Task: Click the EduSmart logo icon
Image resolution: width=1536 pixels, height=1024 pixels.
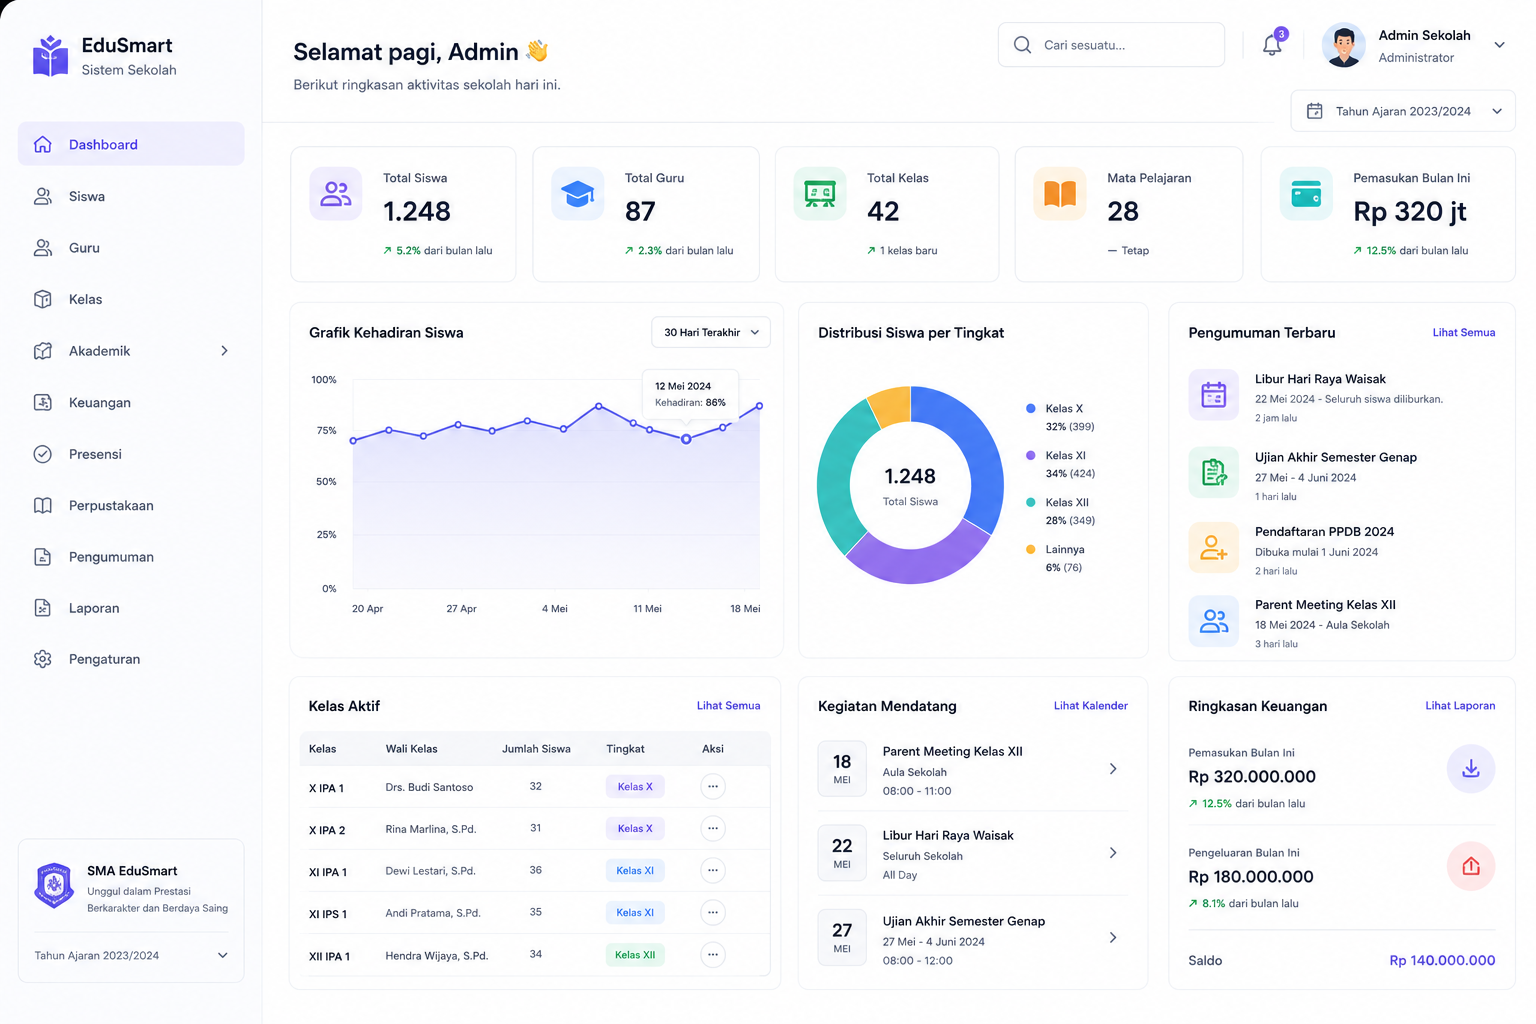Action: point(50,56)
